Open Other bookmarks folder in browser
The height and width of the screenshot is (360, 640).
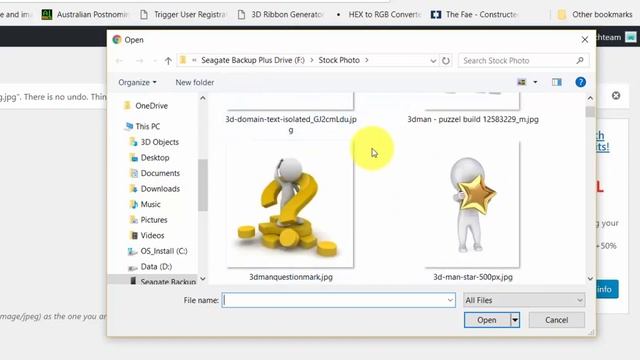tap(595, 14)
